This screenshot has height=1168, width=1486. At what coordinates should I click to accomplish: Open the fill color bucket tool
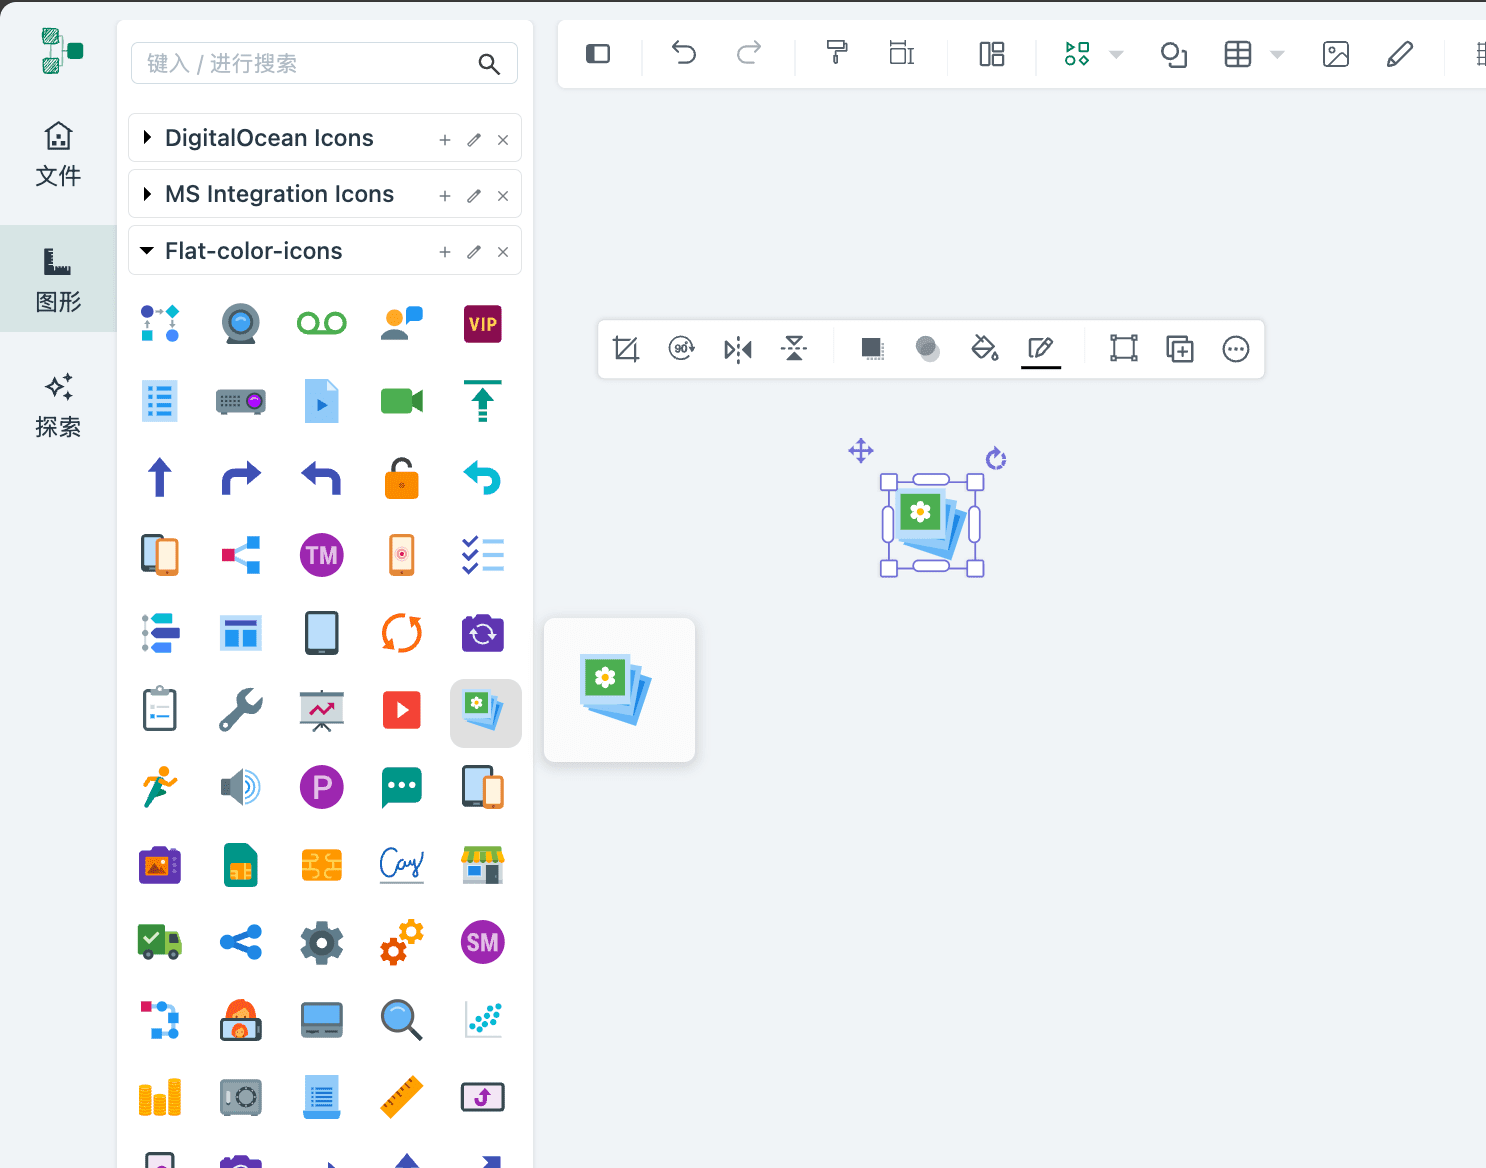[984, 349]
